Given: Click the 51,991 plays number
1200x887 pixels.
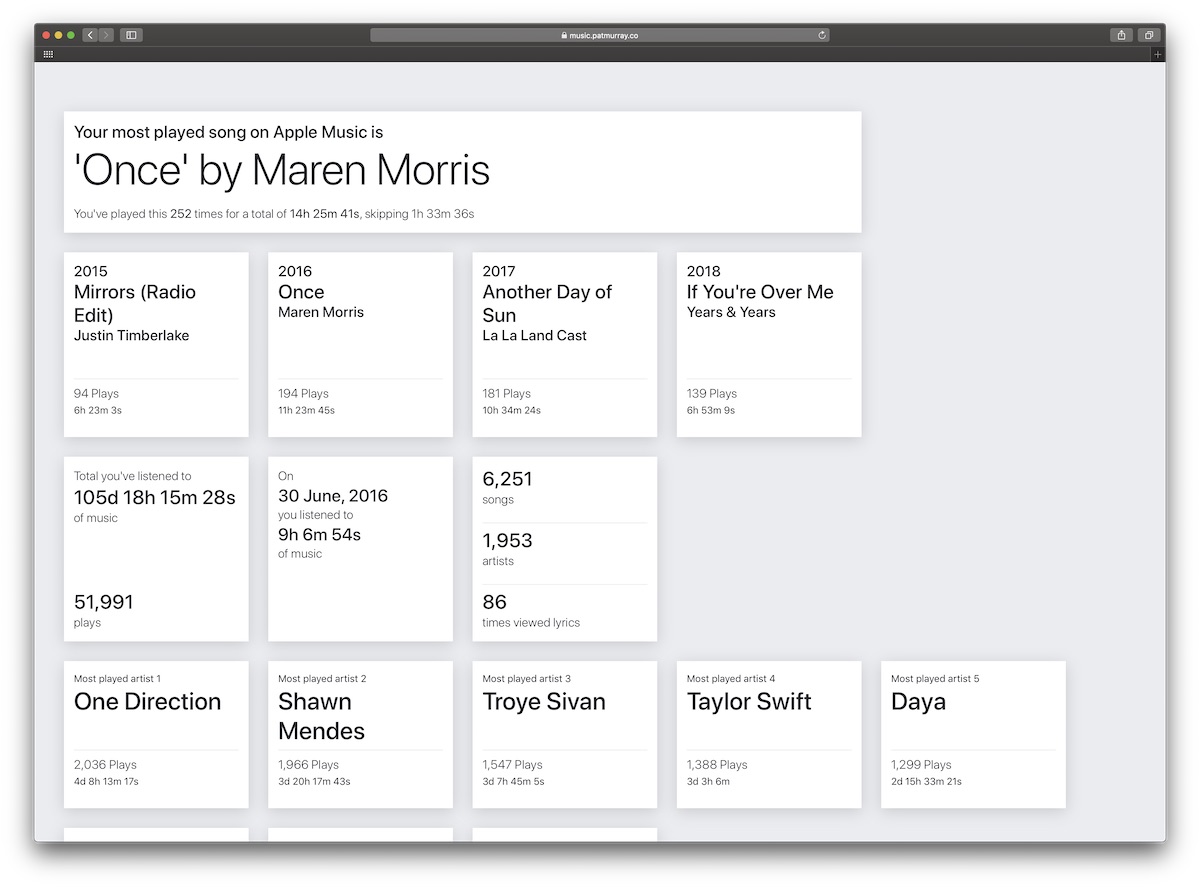Looking at the screenshot, I should tap(103, 602).
